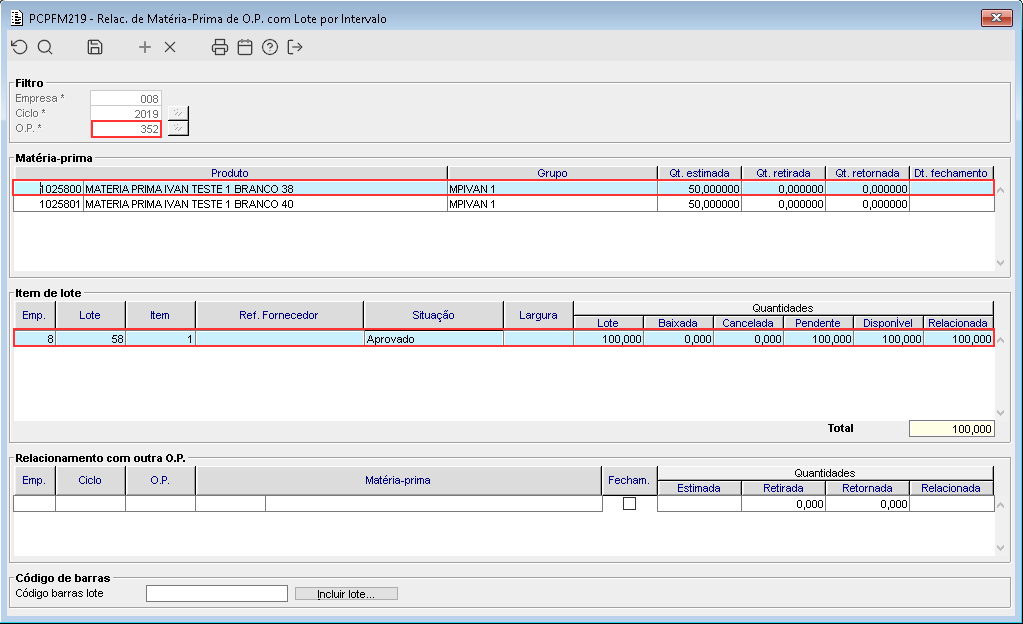Click the Ciclo field showing 2019

coord(126,114)
